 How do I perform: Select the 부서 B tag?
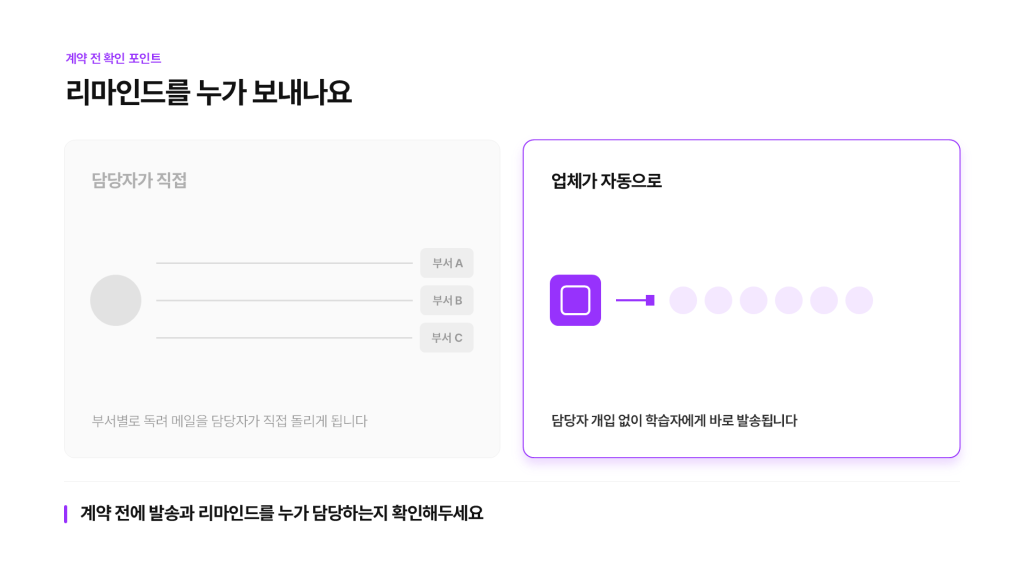pos(447,300)
